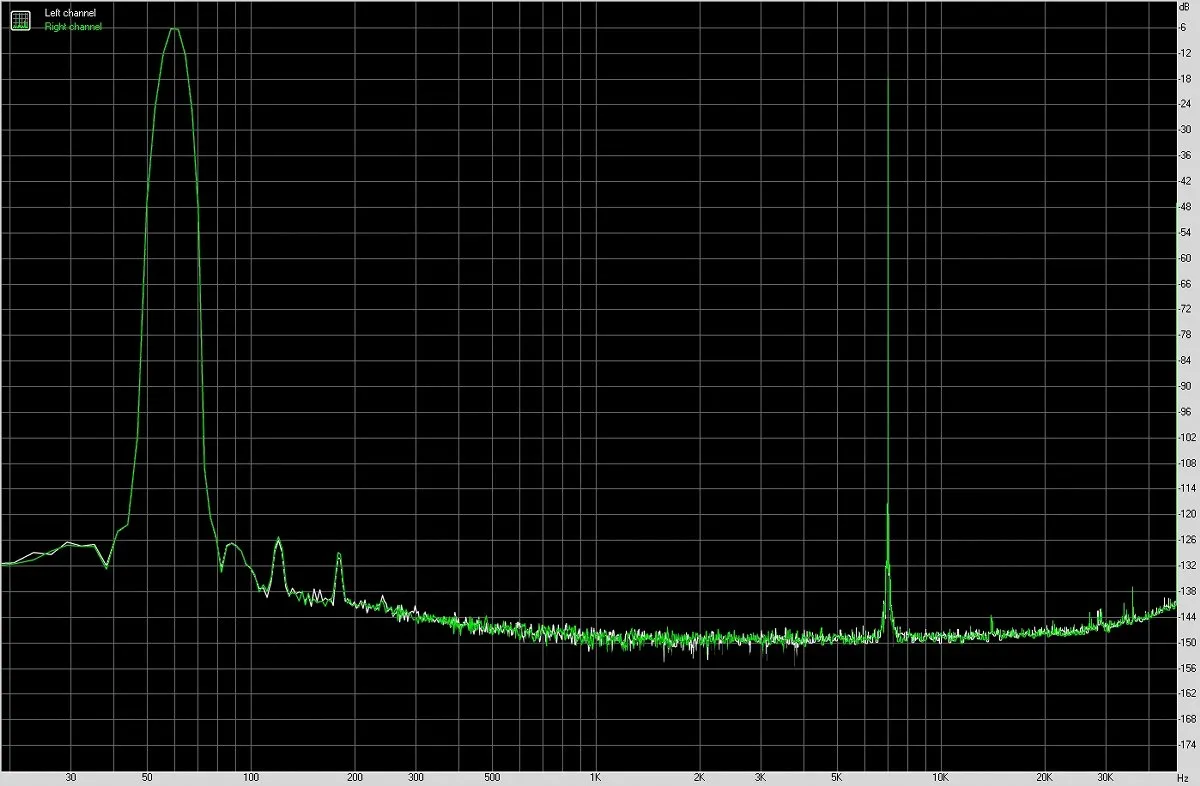This screenshot has width=1200, height=786.
Task: Click the 20K frequency axis label
Action: tap(1044, 777)
